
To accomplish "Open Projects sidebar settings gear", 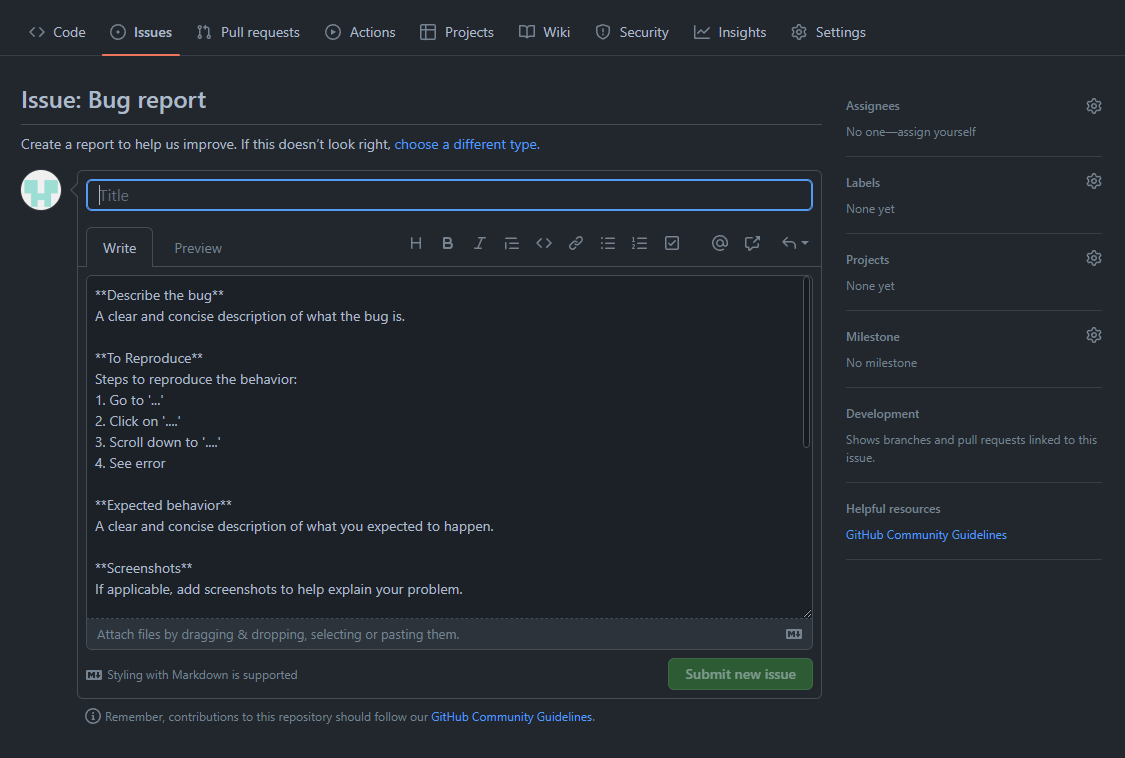I will [1093, 258].
